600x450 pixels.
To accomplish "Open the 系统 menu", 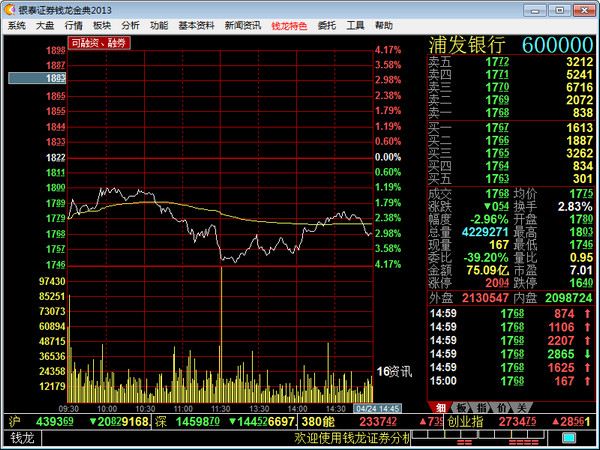I will 16,26.
